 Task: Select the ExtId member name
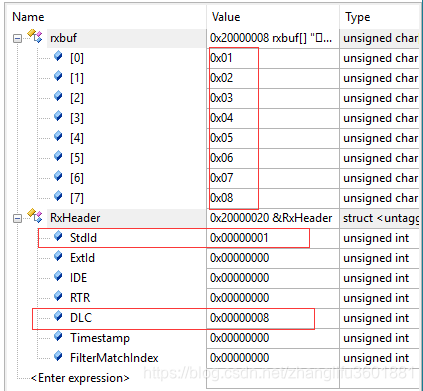[x=82, y=258]
